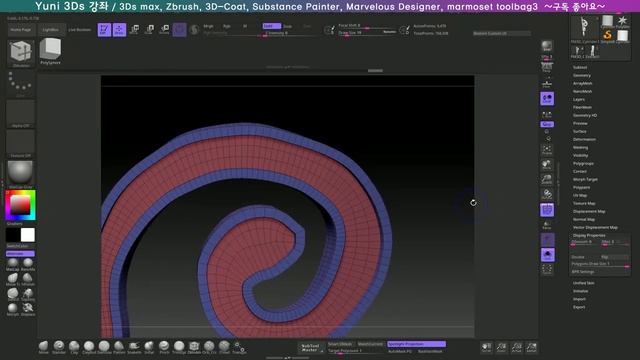Open the Texture Off selector
640x360 pixels.
click(x=20, y=144)
